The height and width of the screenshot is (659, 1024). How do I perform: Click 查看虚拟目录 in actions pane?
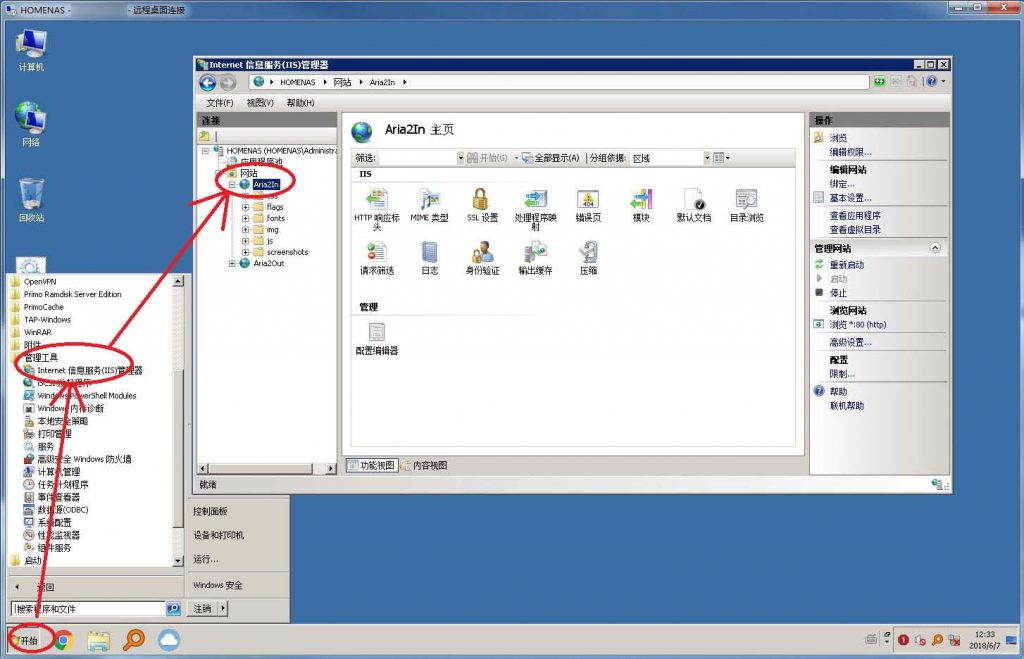coord(855,229)
